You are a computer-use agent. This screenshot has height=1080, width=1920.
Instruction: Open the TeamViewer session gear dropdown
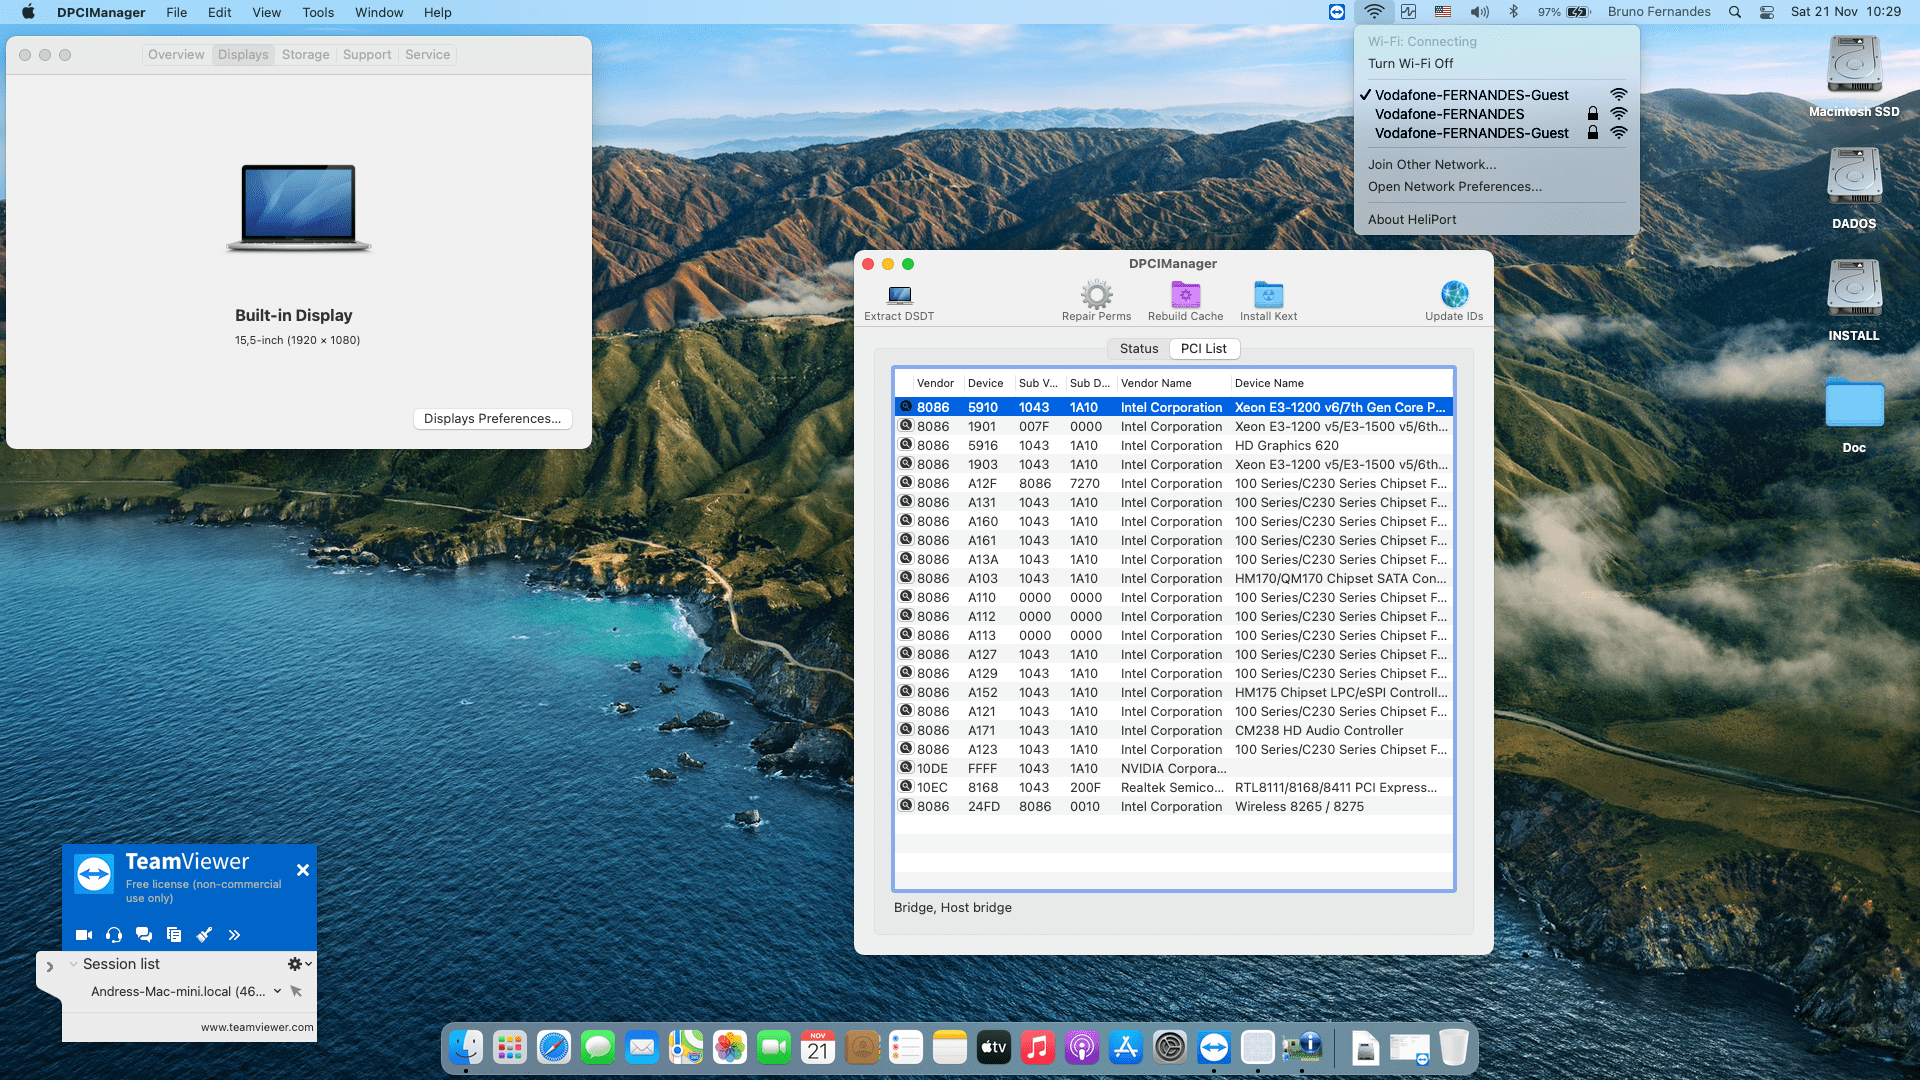pos(299,964)
